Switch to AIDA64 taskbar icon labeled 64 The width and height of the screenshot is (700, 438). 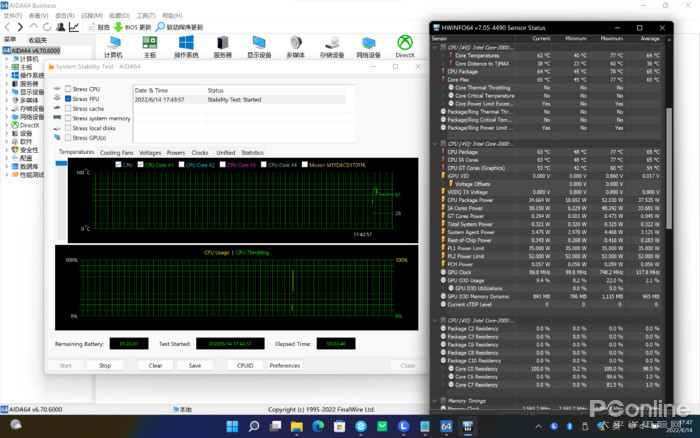(446, 426)
